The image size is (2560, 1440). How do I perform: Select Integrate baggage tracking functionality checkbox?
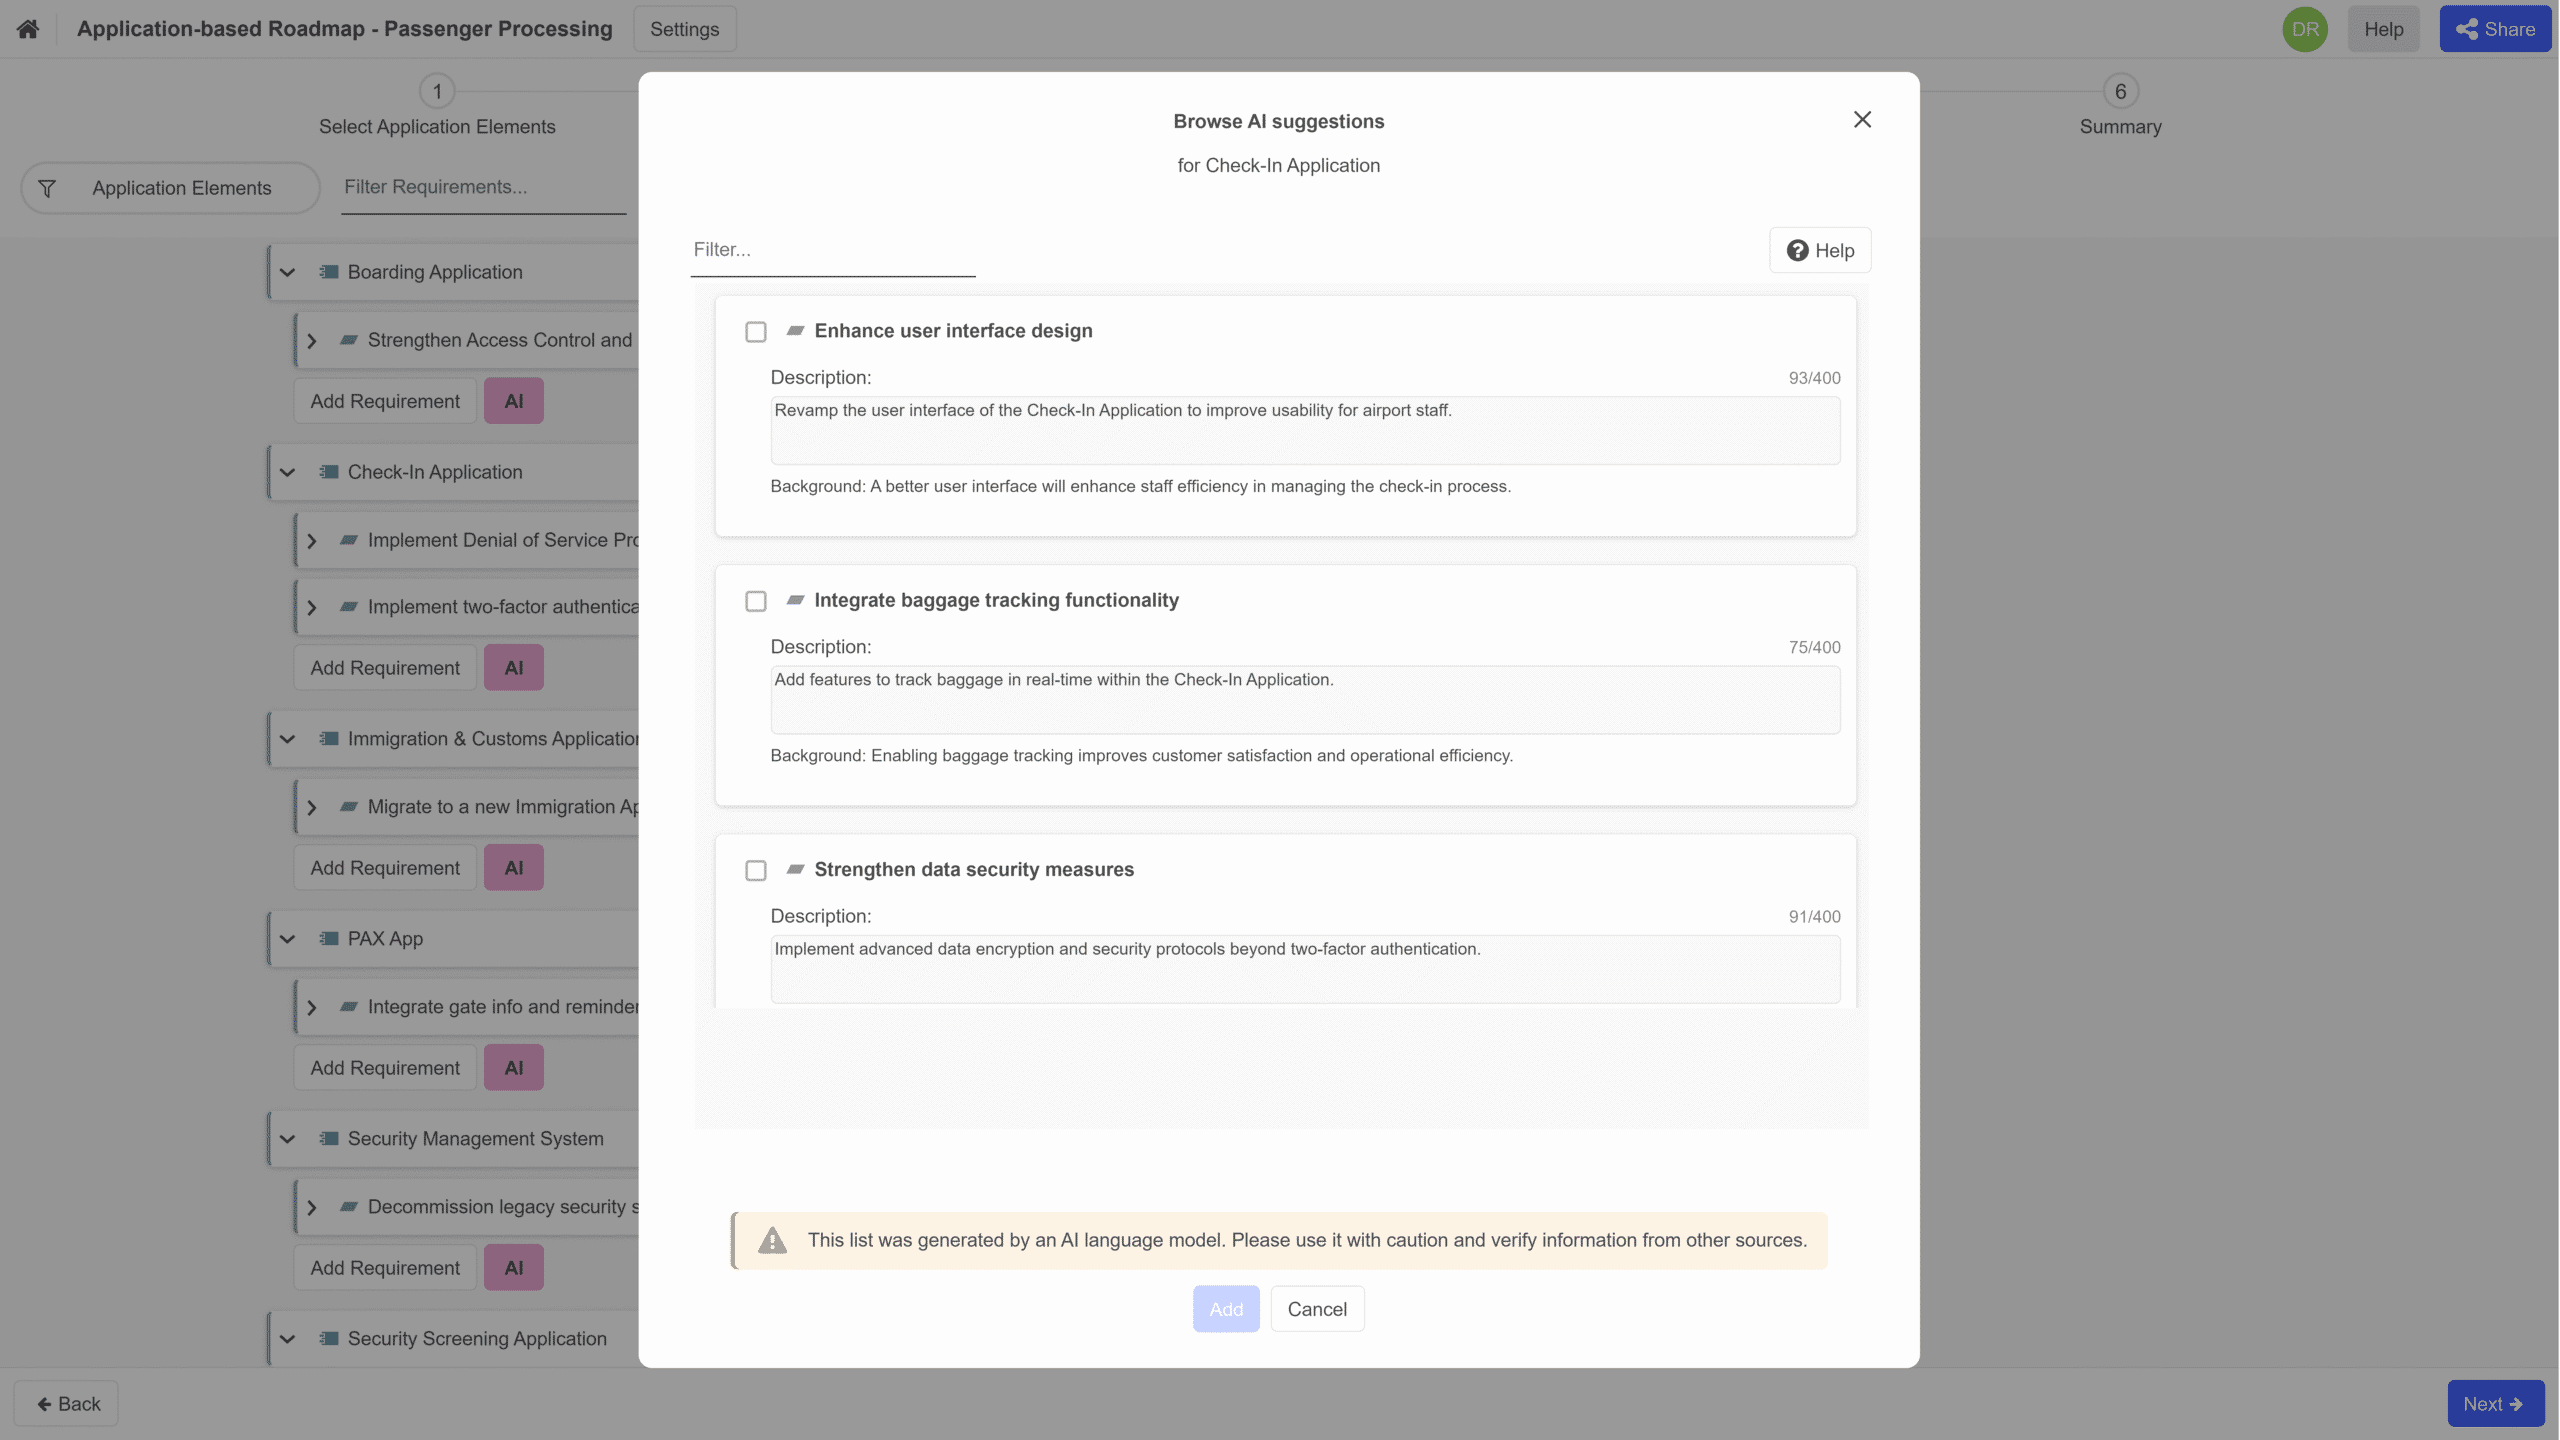[x=756, y=601]
